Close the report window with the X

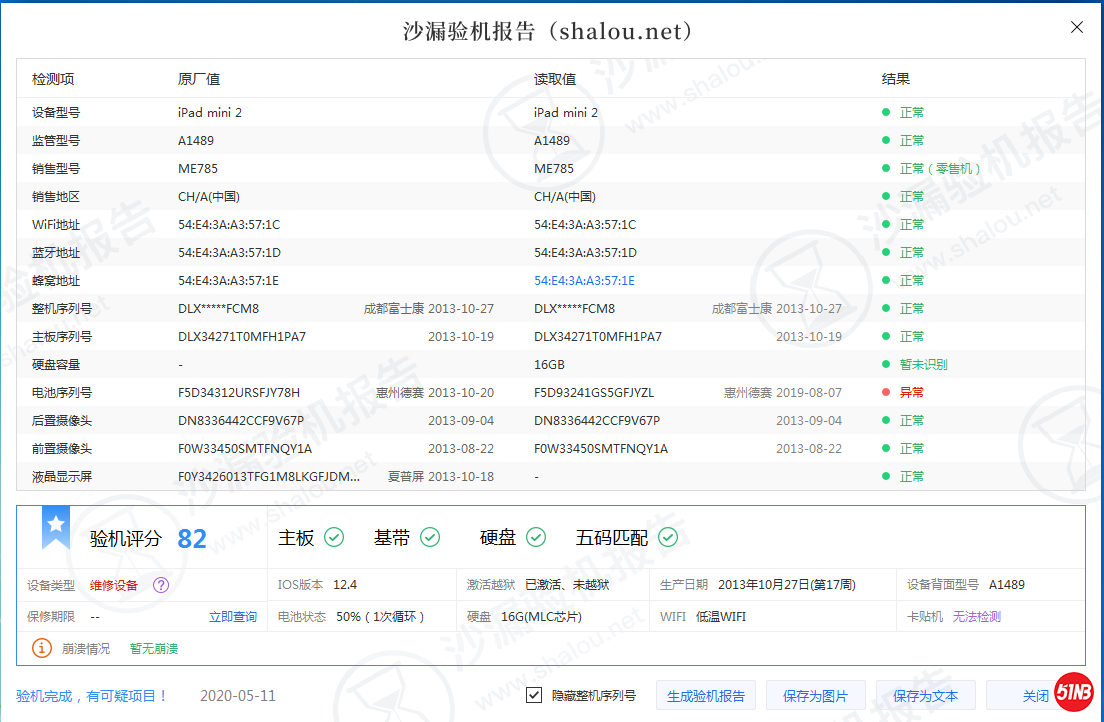1077,28
